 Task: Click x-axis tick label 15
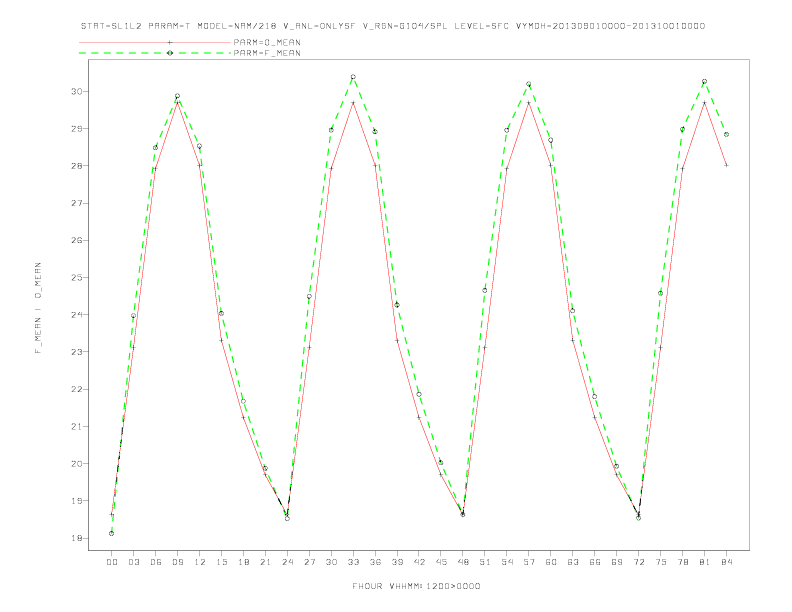221,562
